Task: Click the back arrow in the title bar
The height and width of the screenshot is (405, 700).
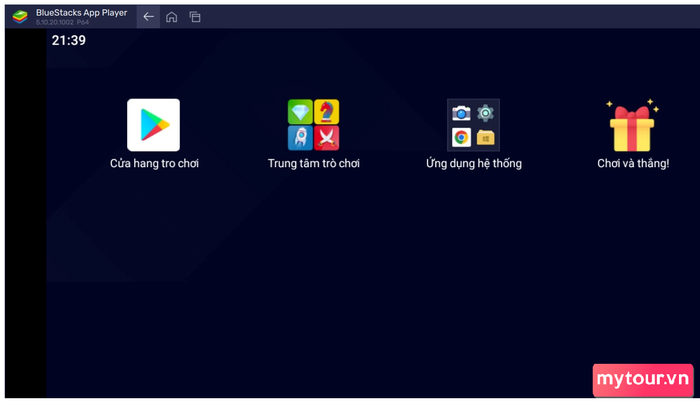Action: tap(148, 17)
